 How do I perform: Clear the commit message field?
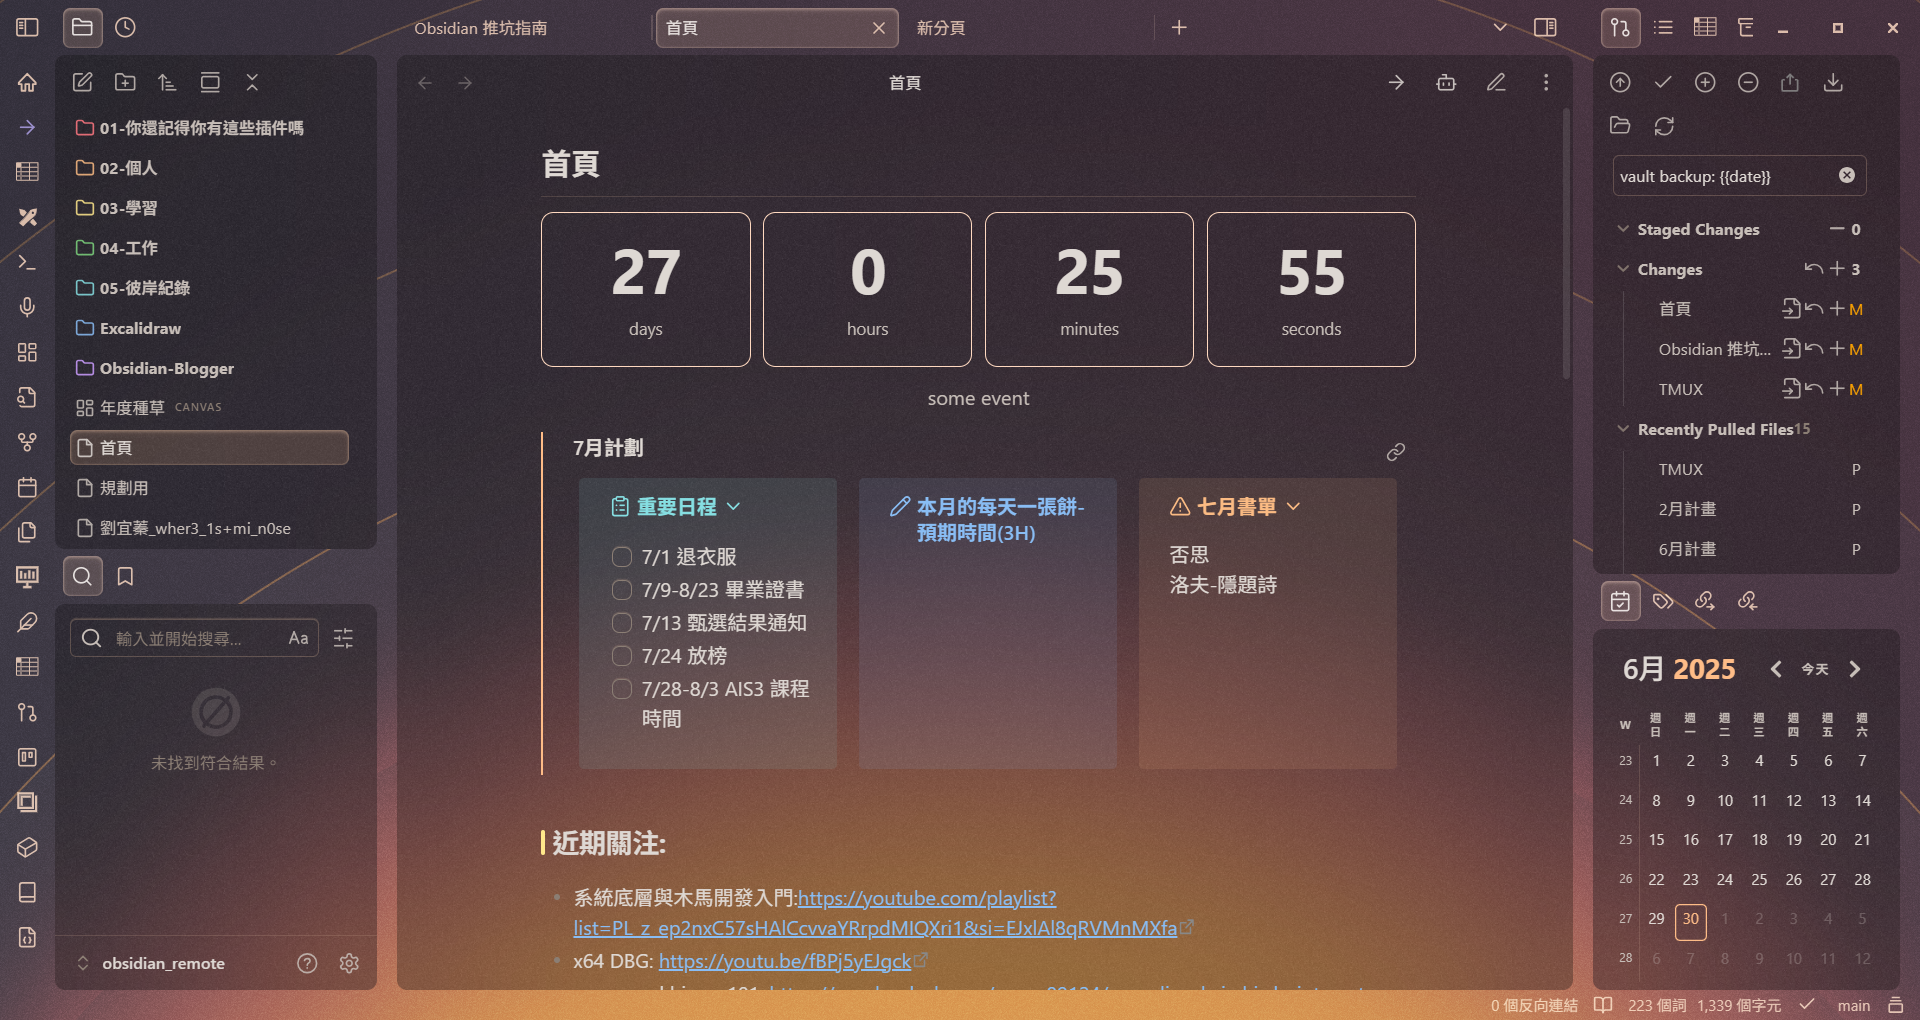(x=1847, y=175)
